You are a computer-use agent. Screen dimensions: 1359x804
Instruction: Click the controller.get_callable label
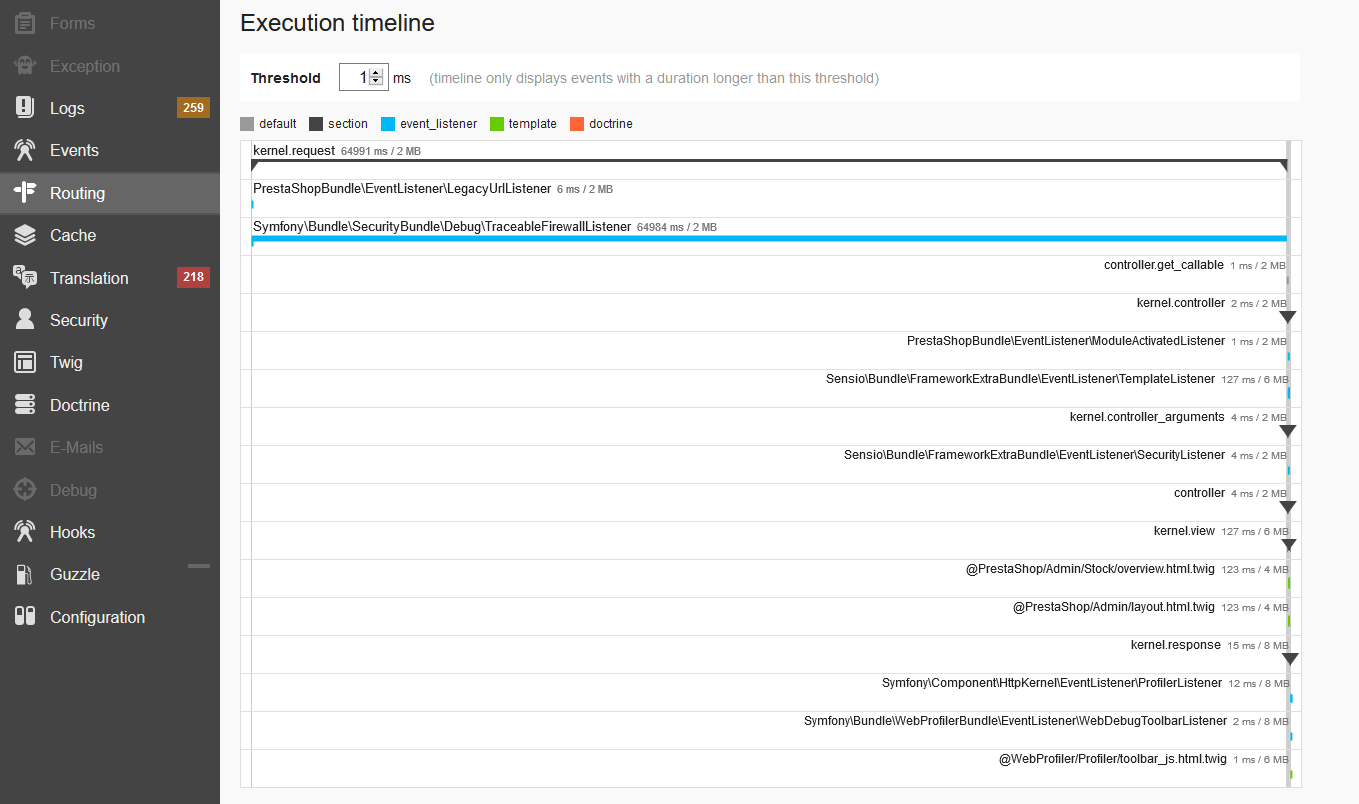(1164, 265)
